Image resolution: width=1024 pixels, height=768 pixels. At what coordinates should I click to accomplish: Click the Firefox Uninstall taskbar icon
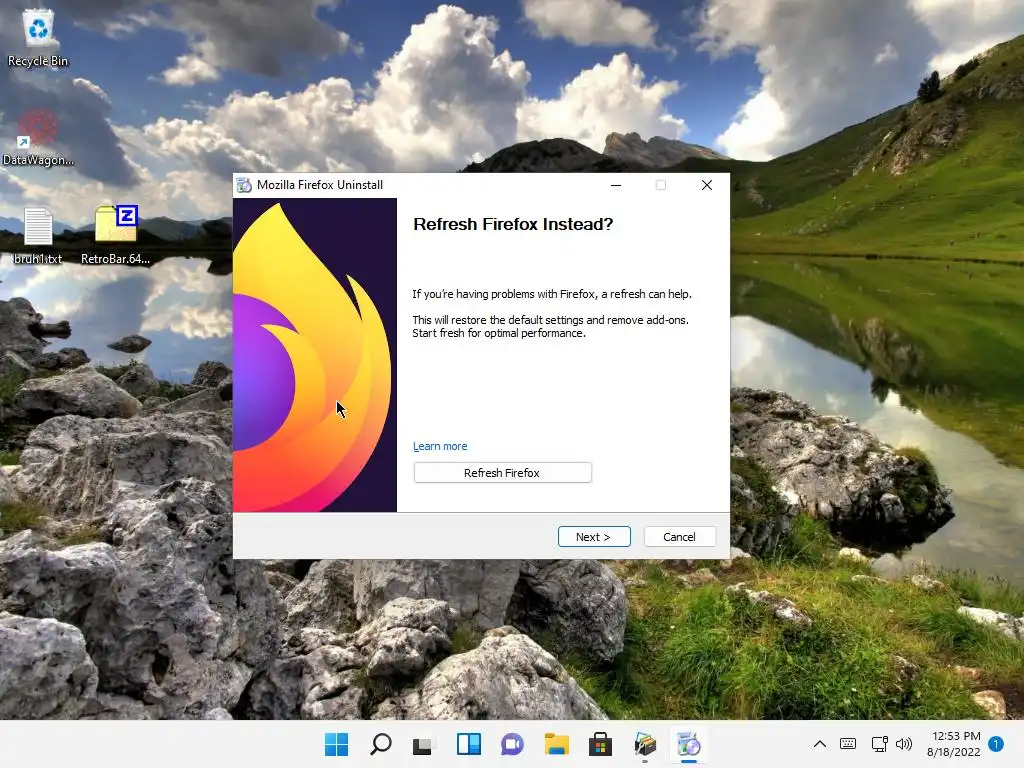click(x=688, y=744)
